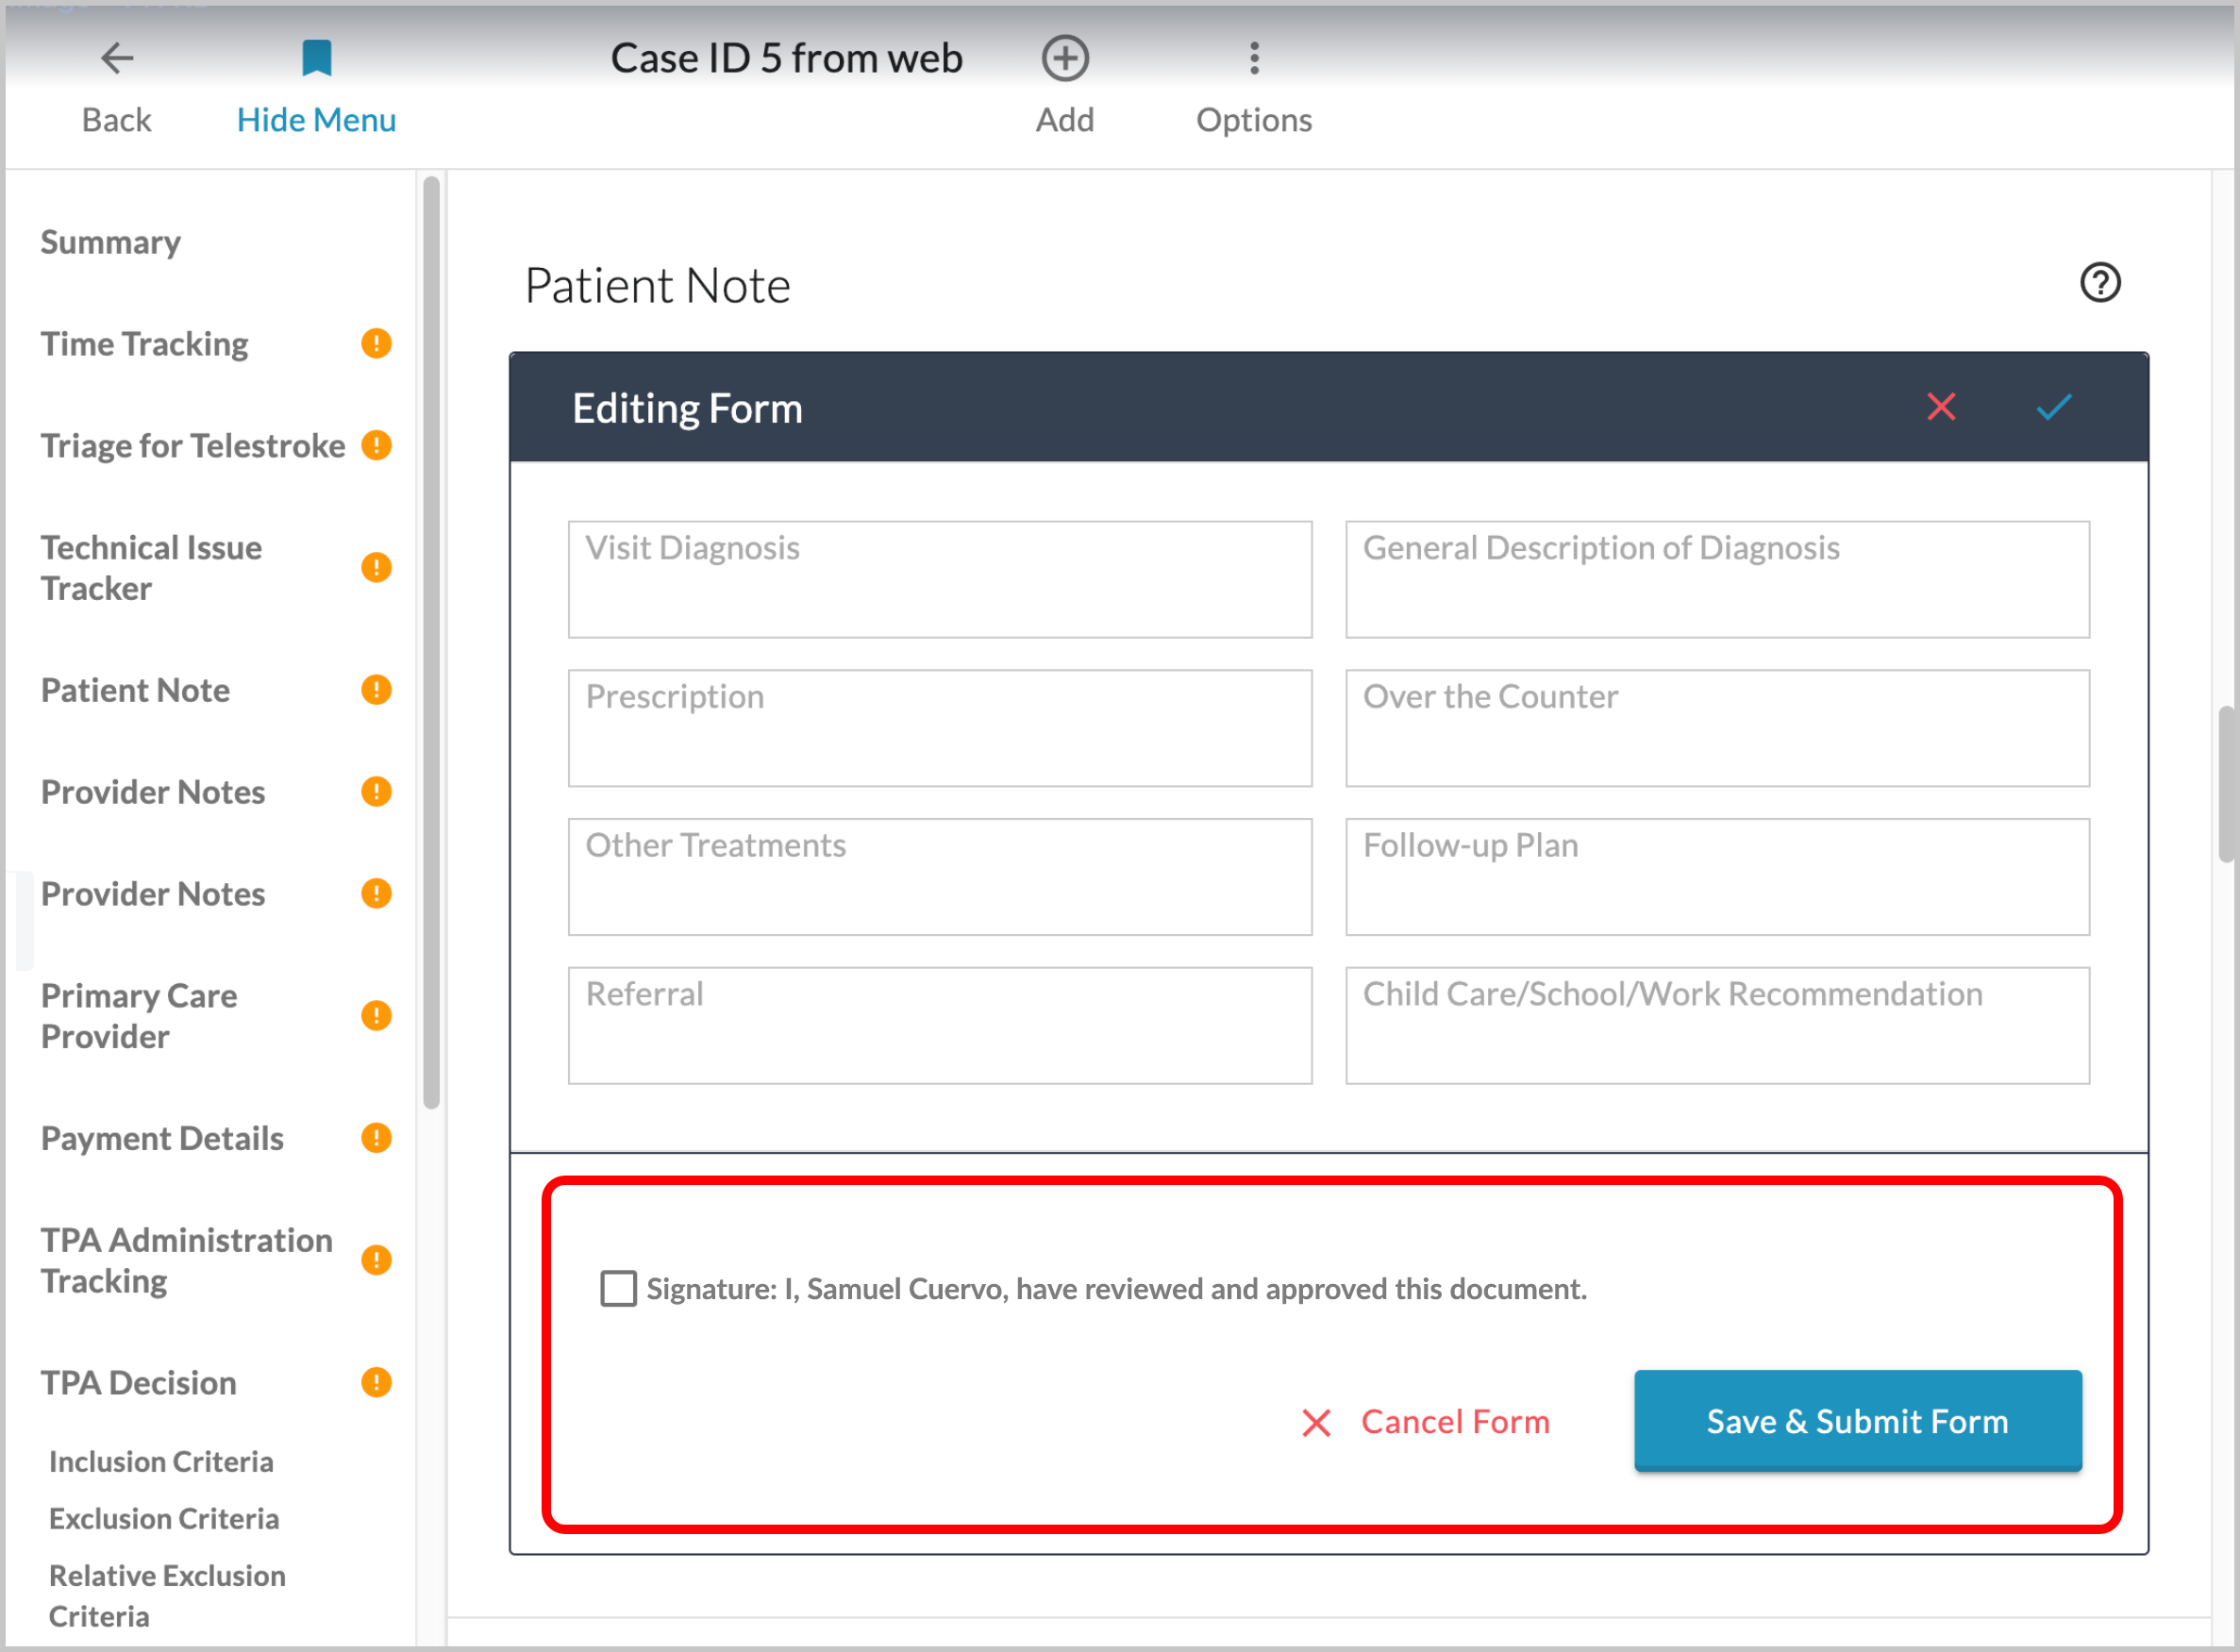This screenshot has width=2240, height=1652.
Task: Click the Hide Menu bookmark icon
Action: pyautogui.click(x=316, y=58)
